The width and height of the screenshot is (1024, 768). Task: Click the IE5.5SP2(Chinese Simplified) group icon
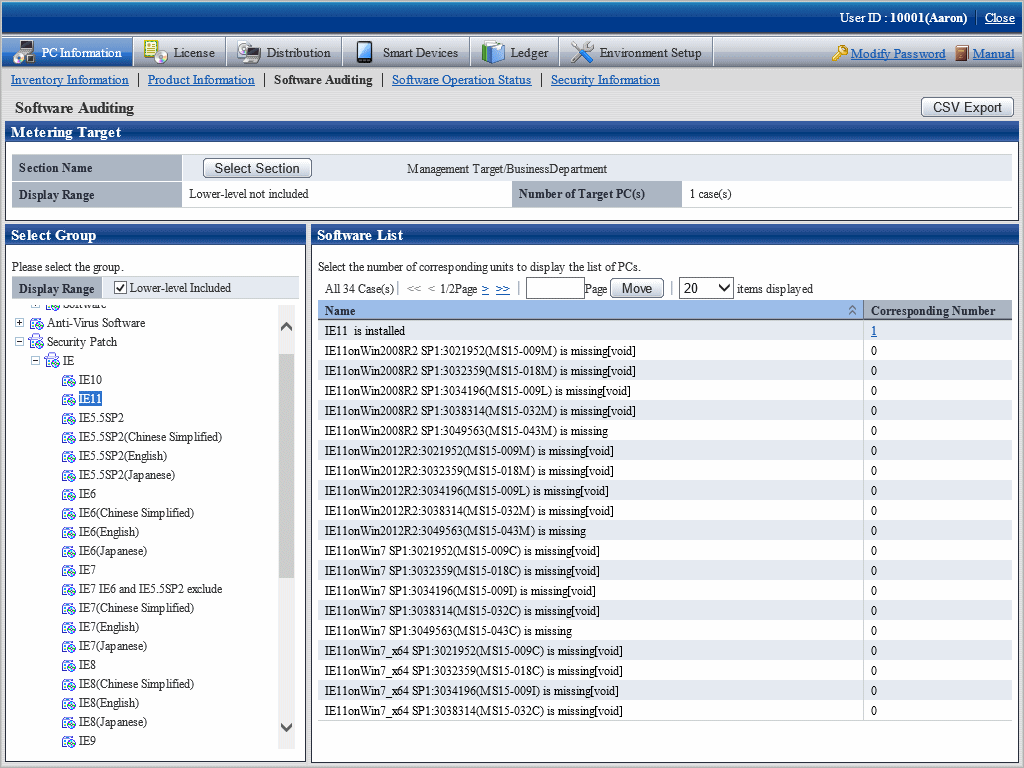(69, 437)
